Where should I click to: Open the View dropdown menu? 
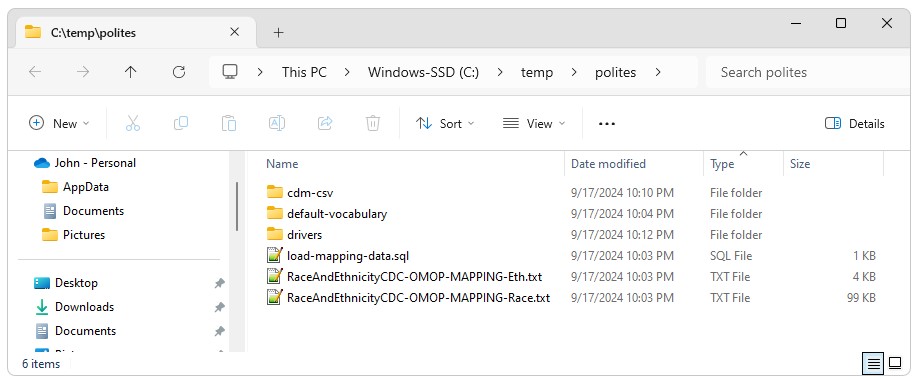point(534,124)
